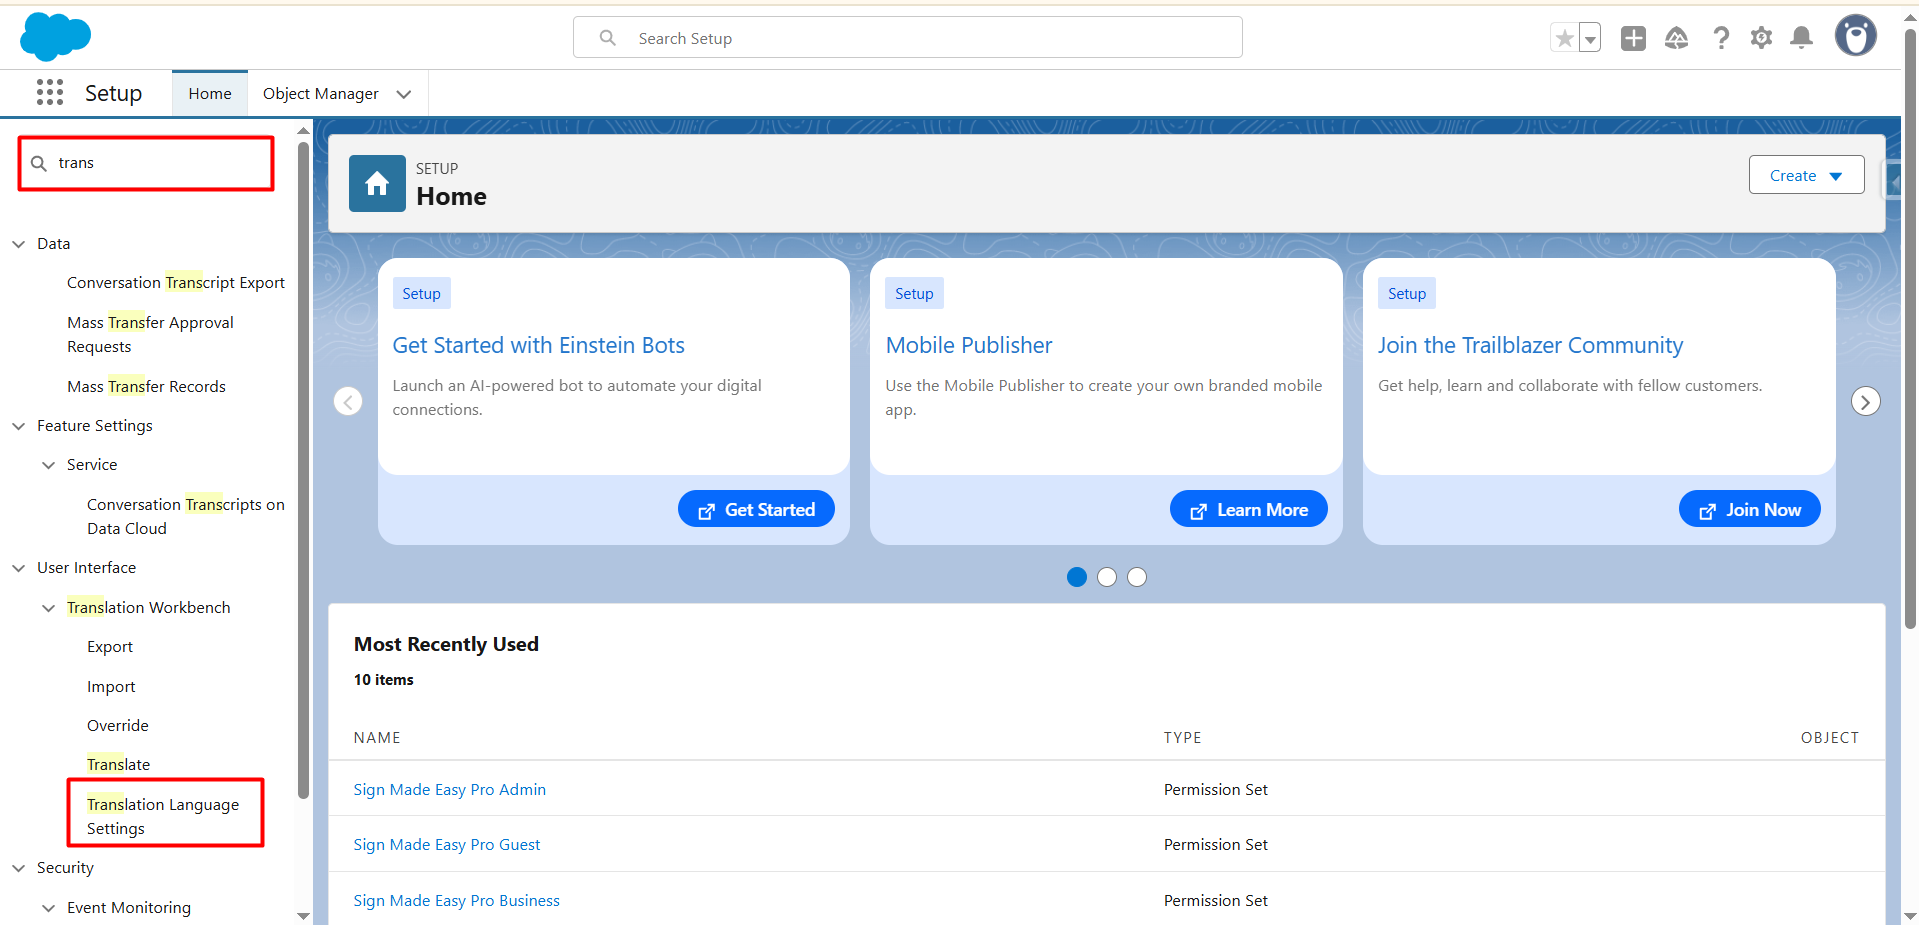Click the Salesforce cloud logo
Image resolution: width=1919 pixels, height=925 pixels.
55,37
